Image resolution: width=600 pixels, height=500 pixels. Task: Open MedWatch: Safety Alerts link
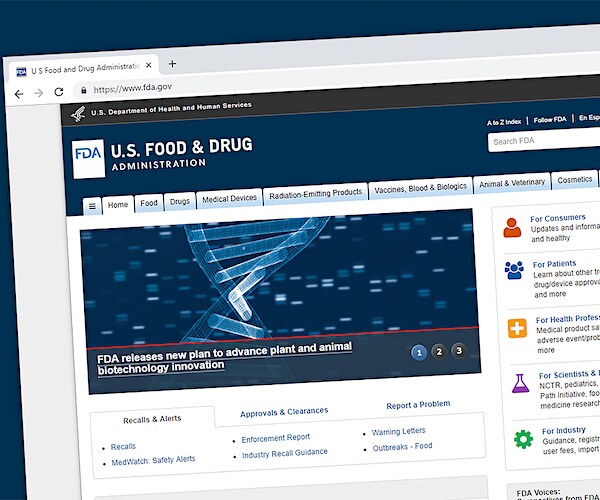[153, 460]
